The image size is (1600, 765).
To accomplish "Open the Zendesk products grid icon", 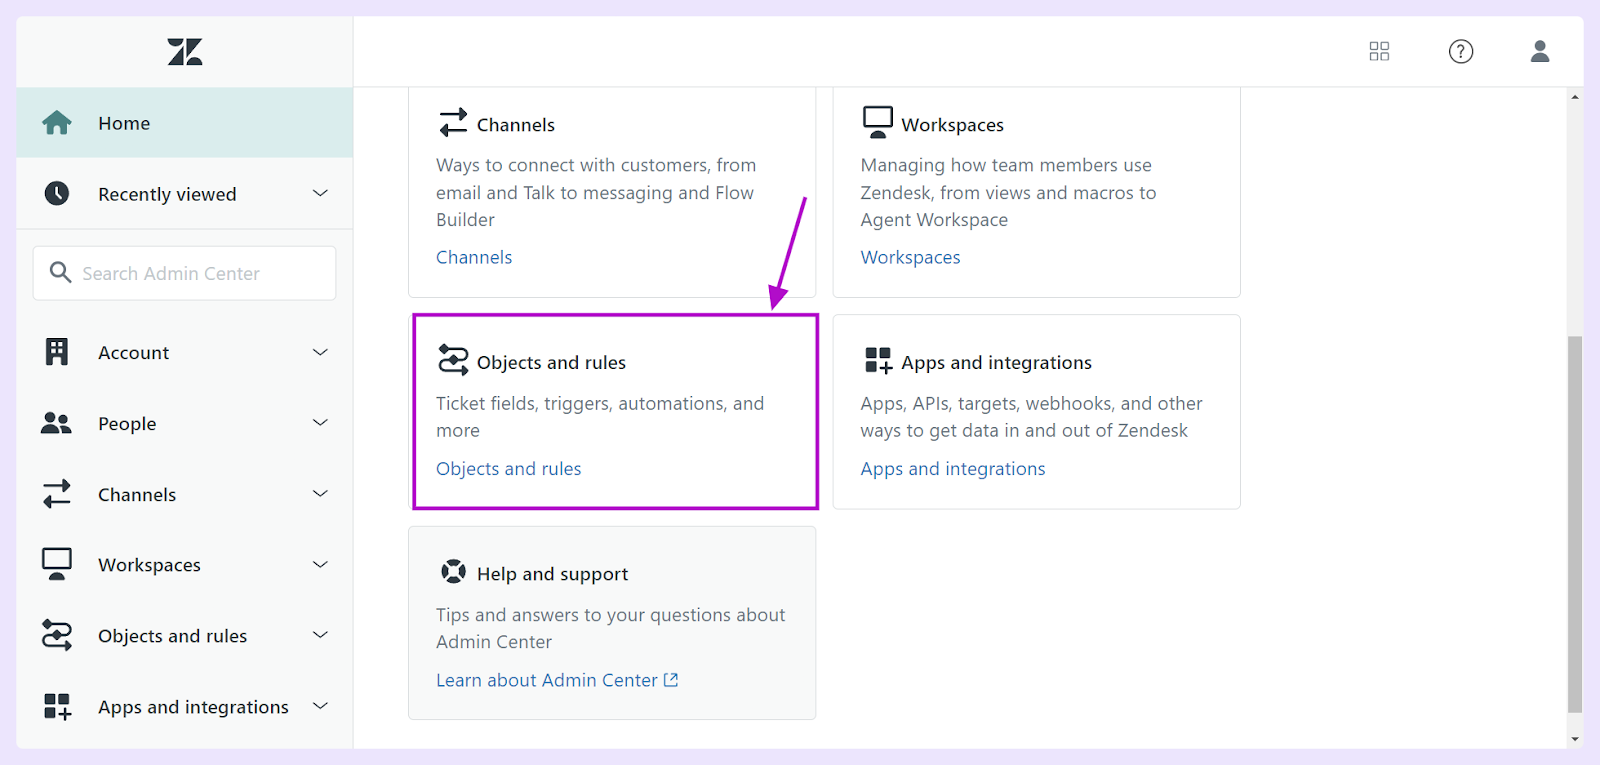I will pos(1379,51).
